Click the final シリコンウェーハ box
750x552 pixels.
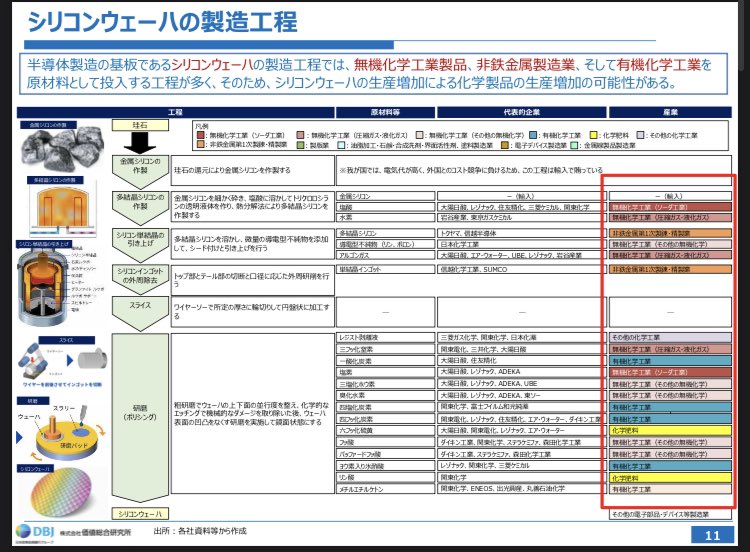click(x=140, y=514)
